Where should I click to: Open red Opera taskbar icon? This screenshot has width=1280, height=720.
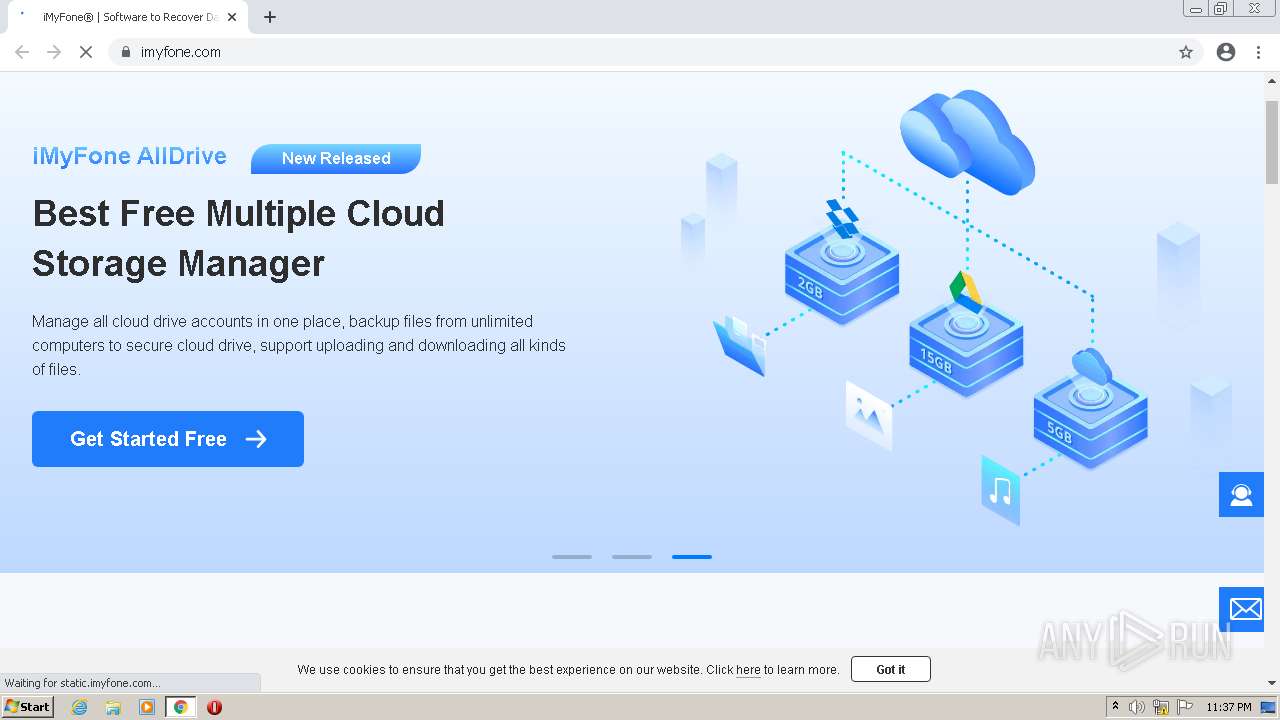(214, 707)
